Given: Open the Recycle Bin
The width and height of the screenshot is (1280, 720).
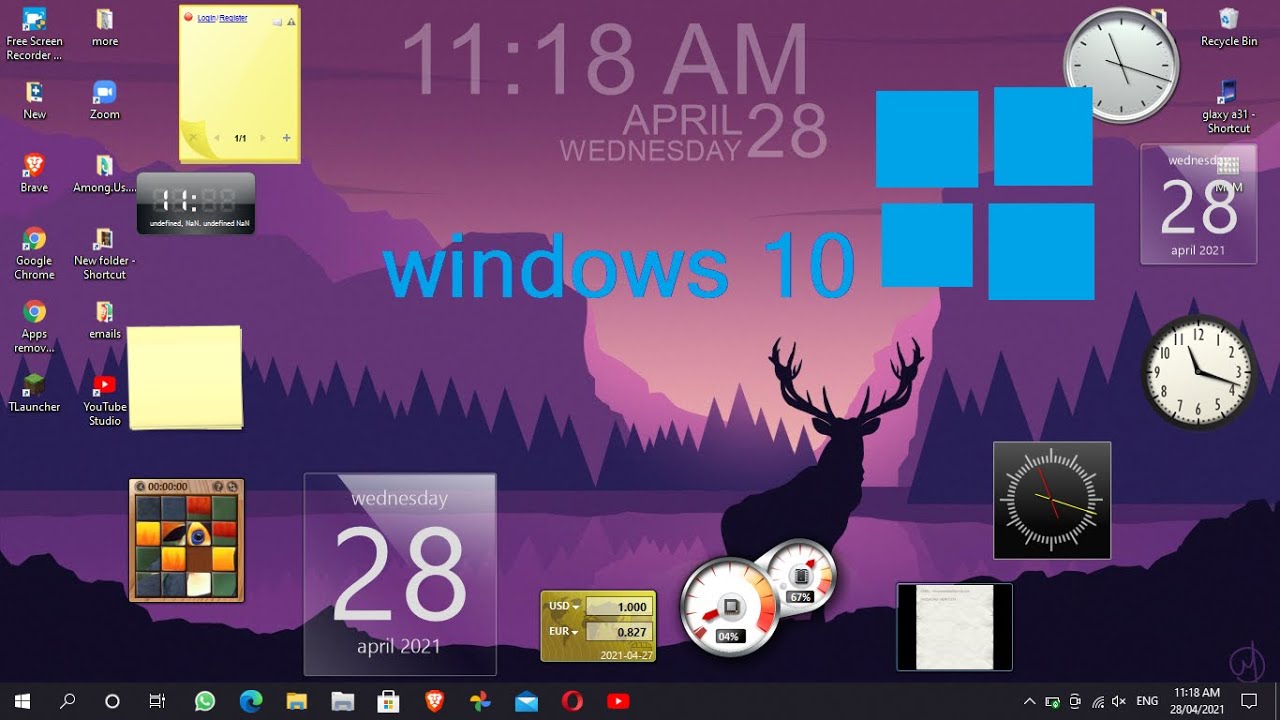Looking at the screenshot, I should 1229,27.
